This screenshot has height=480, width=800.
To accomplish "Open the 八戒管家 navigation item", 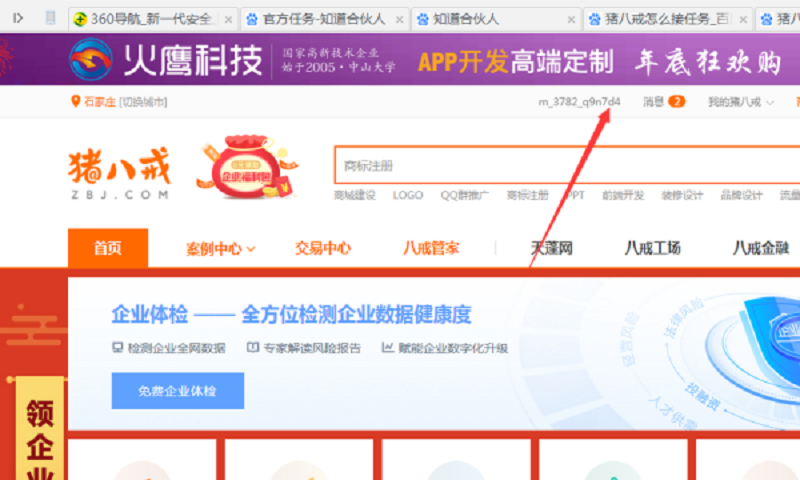I will 431,248.
